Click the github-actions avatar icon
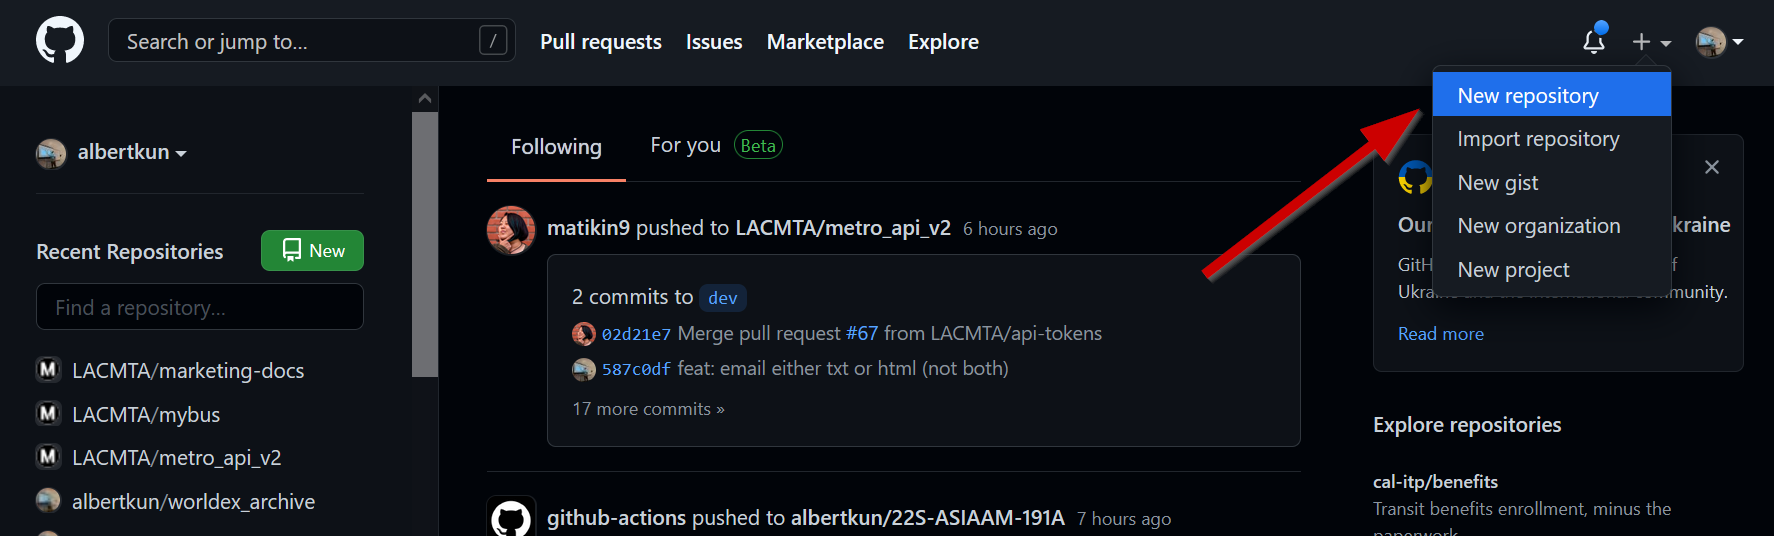 point(511,518)
